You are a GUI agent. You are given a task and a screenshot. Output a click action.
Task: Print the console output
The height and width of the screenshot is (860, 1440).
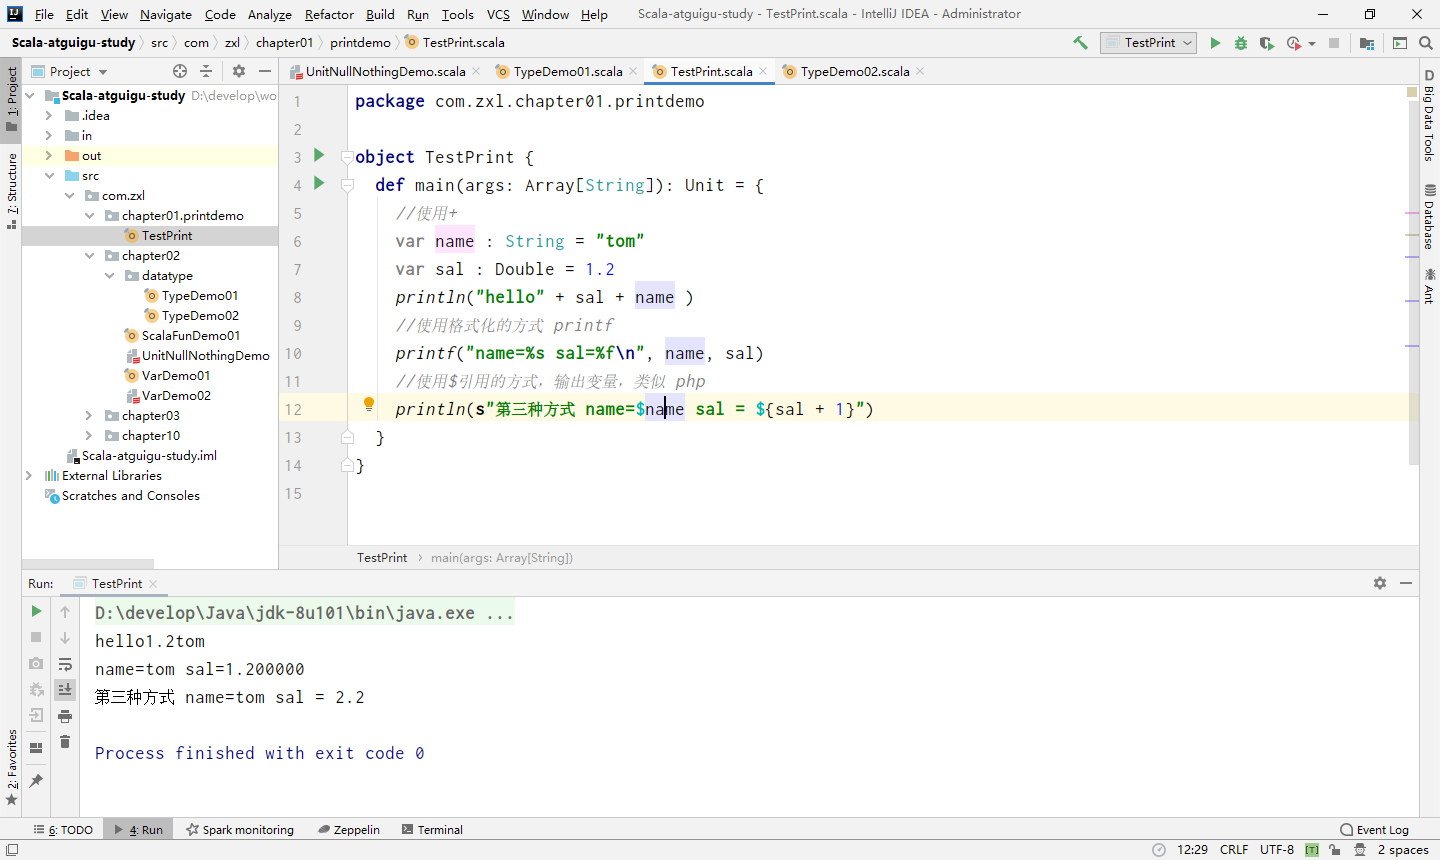[x=65, y=715]
